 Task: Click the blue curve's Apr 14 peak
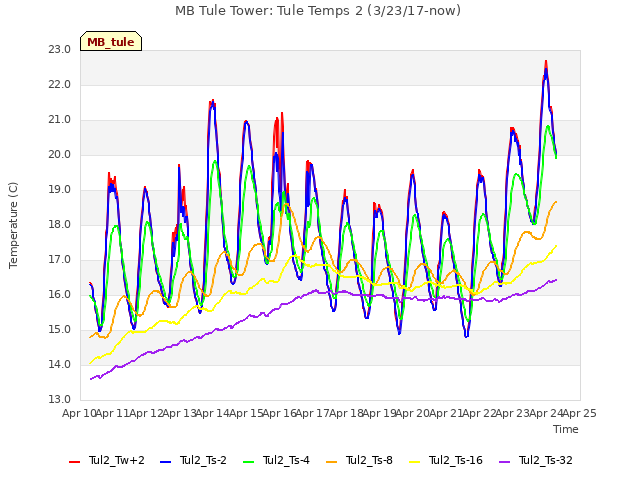[x=213, y=104]
